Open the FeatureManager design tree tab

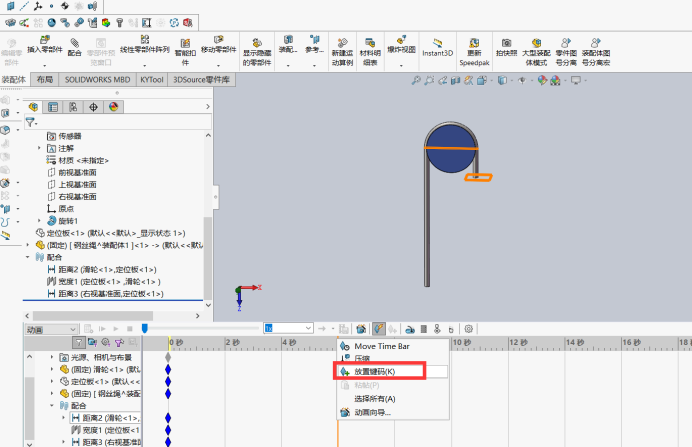(x=33, y=107)
